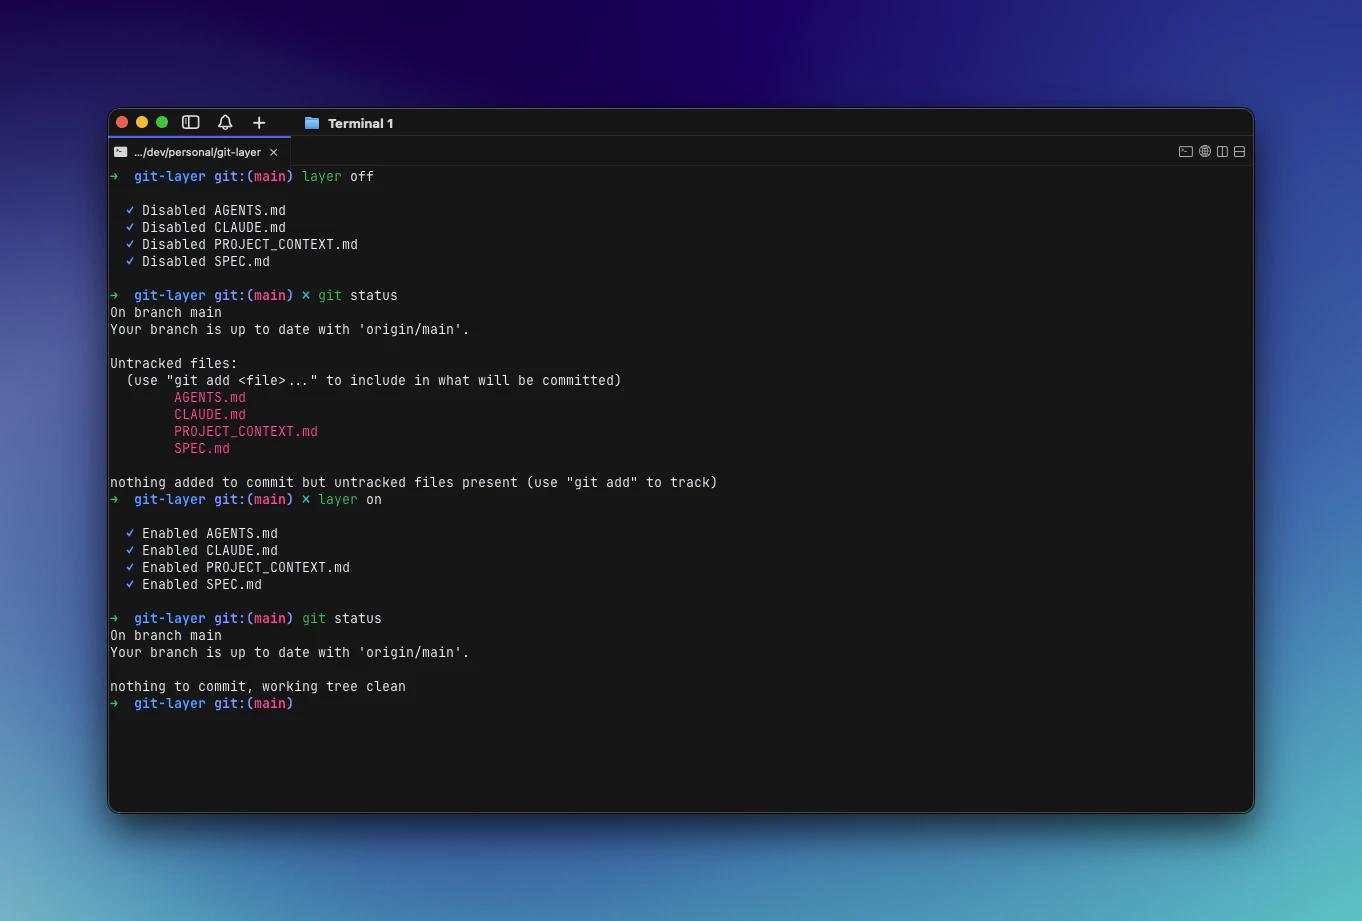Click the 'Enabled PROJECT_CONTEXT.md' output line
The width and height of the screenshot is (1362, 921).
(238, 567)
